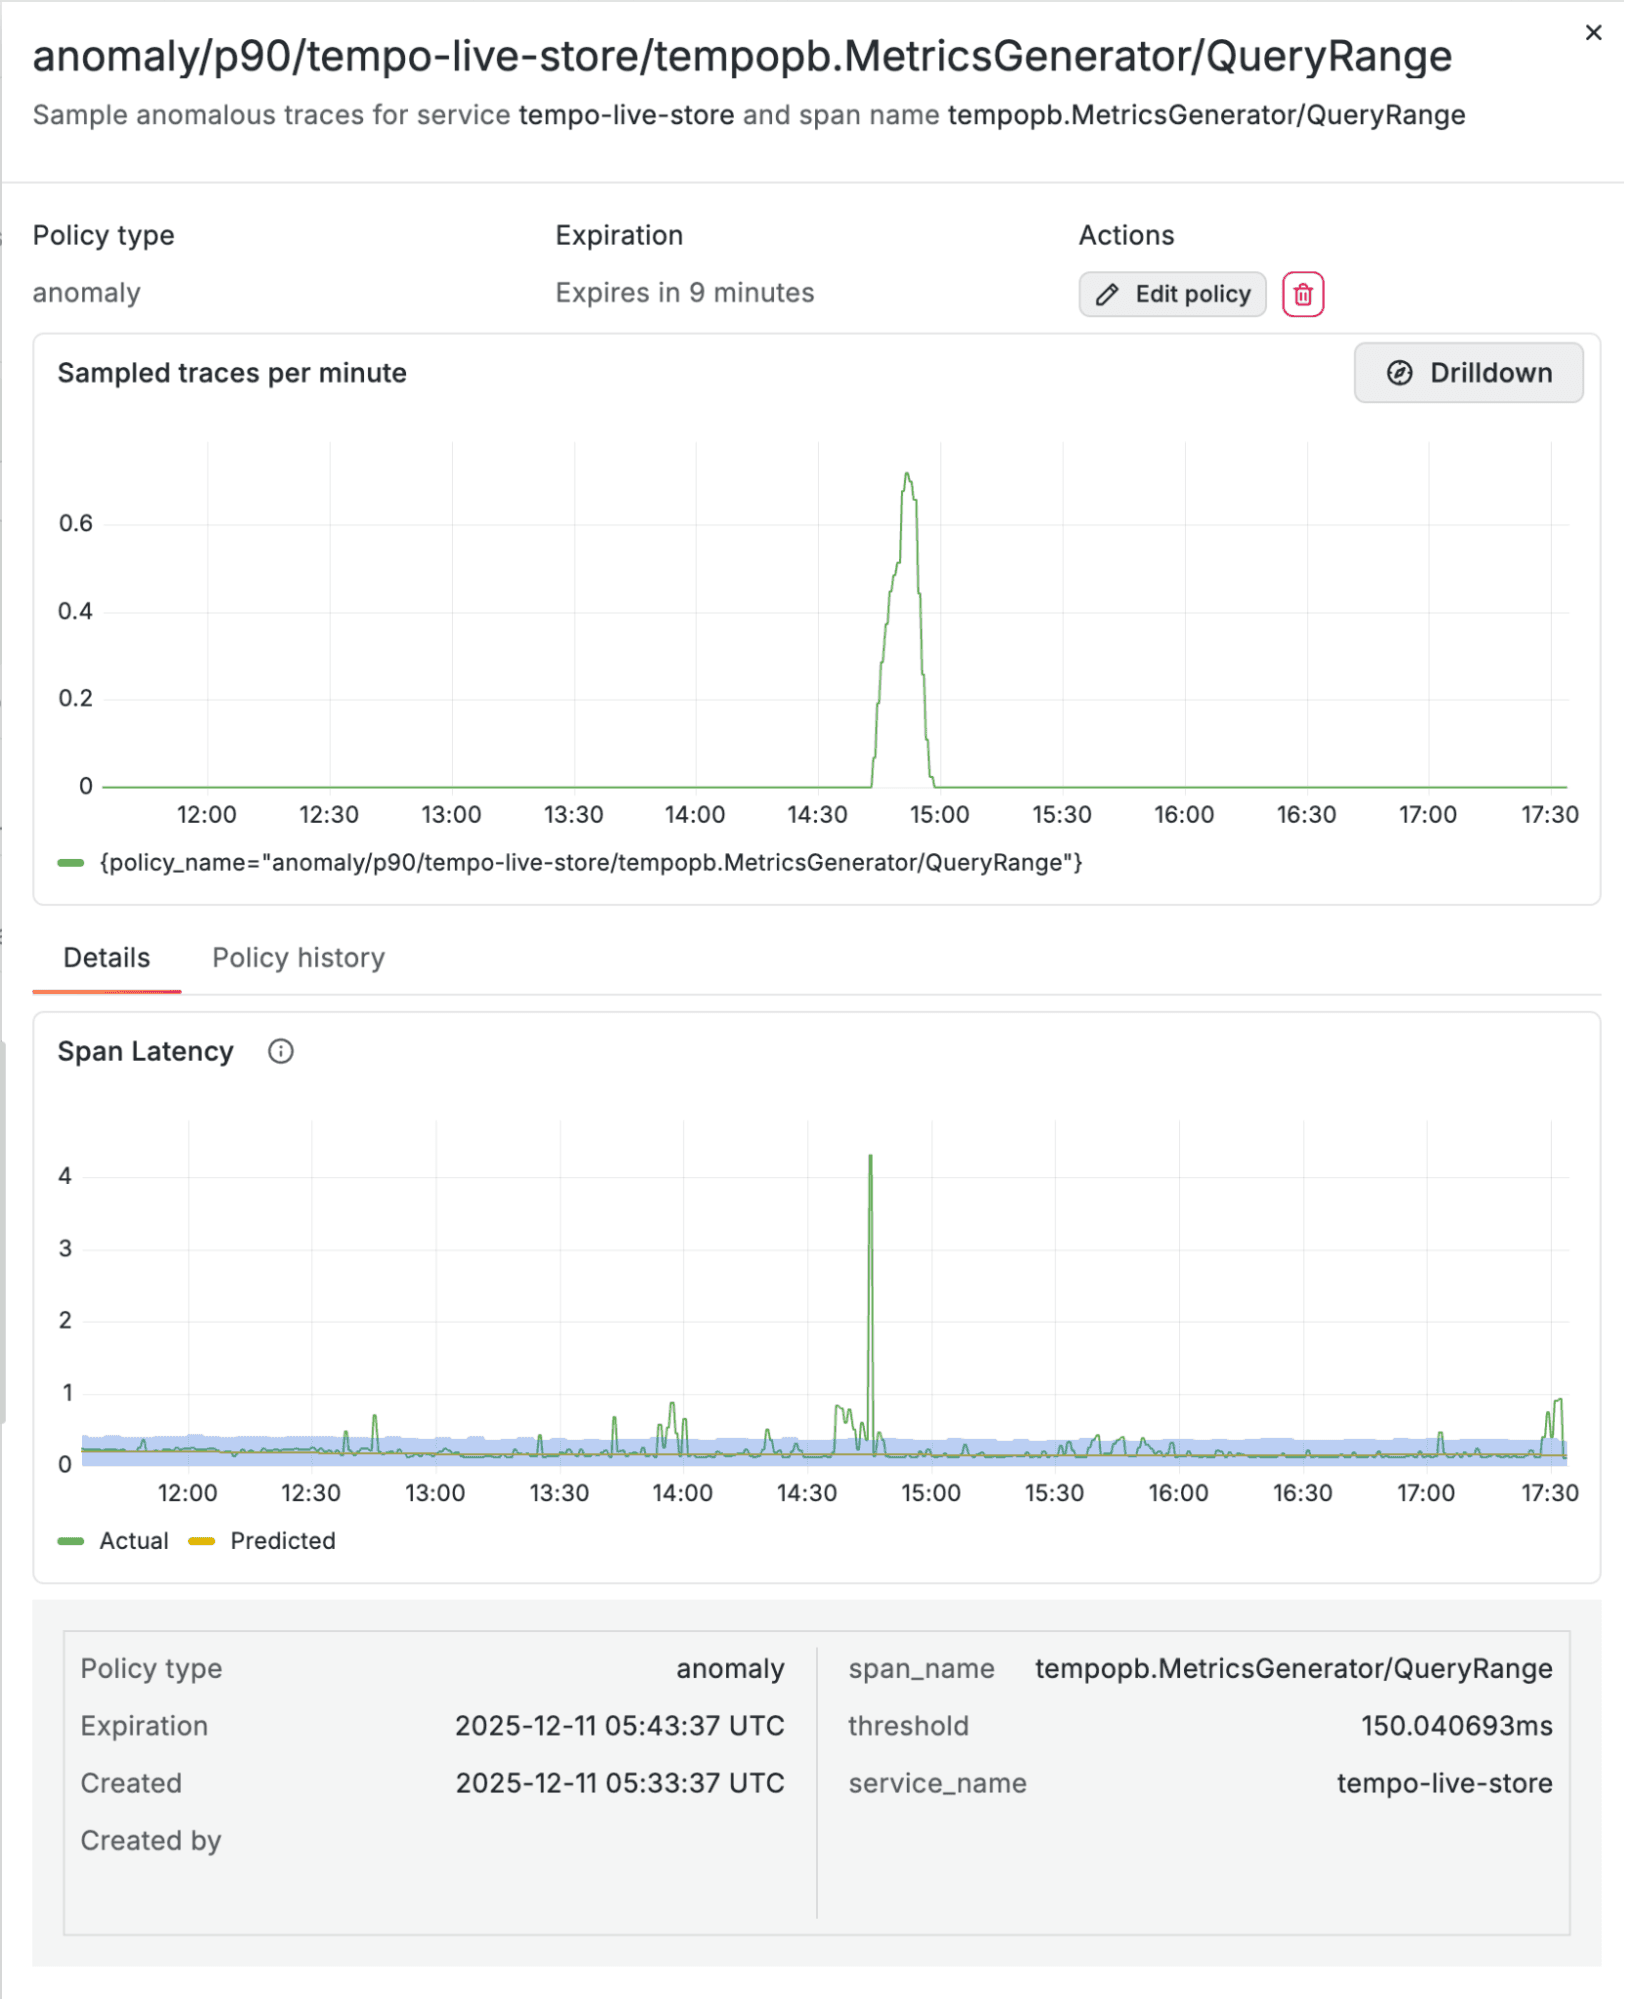Select the threshold value 150.040693ms
The height and width of the screenshot is (1999, 1625).
click(1457, 1726)
